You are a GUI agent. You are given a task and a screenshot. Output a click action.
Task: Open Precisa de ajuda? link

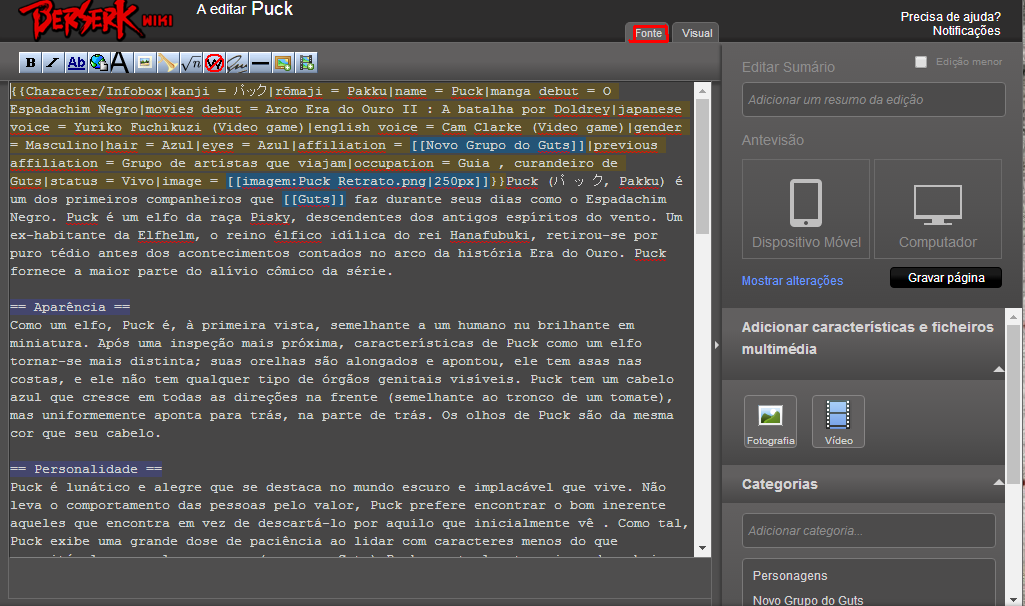[950, 17]
